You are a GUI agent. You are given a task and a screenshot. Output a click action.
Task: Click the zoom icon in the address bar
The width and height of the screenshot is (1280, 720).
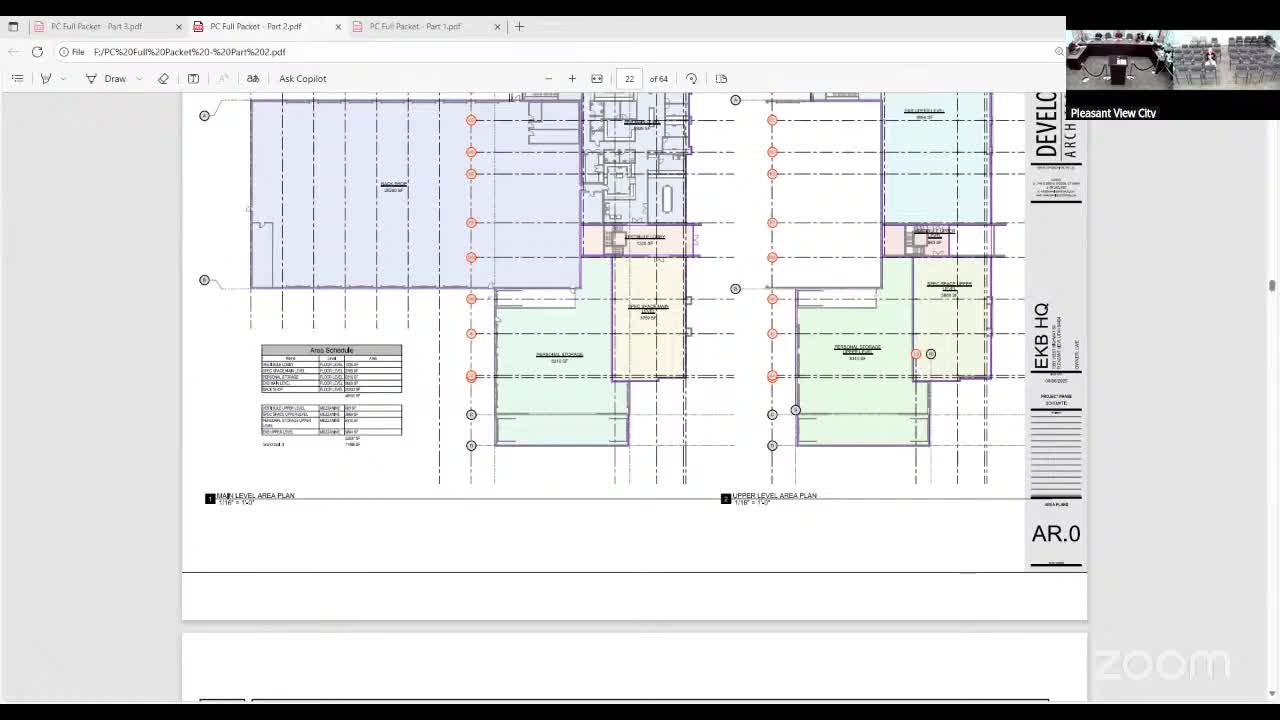(x=1058, y=52)
